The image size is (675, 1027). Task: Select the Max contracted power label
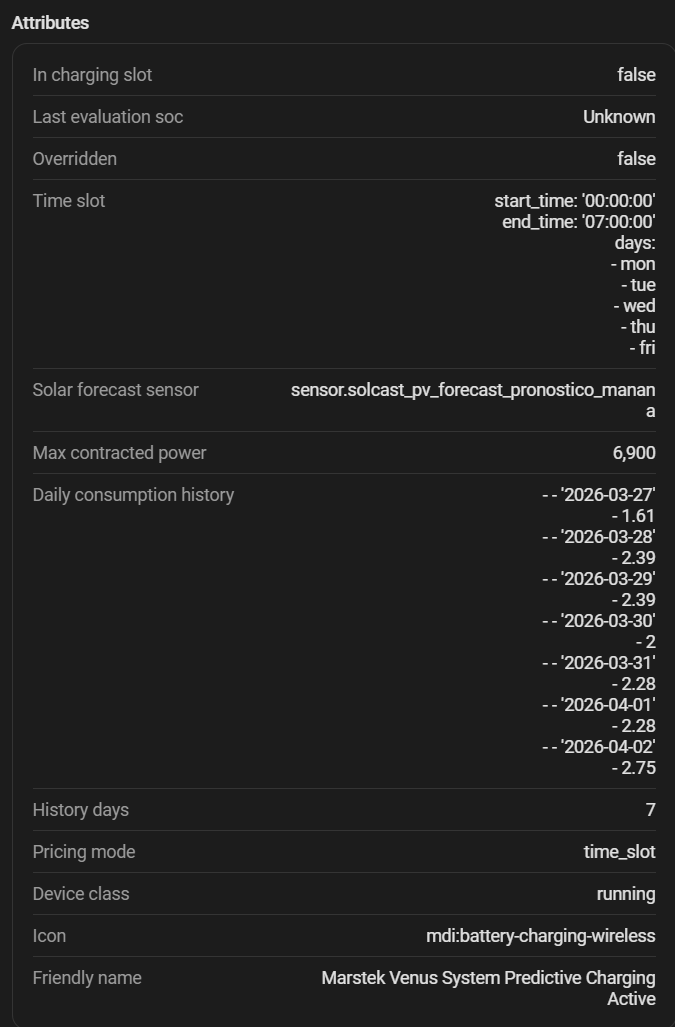point(119,453)
